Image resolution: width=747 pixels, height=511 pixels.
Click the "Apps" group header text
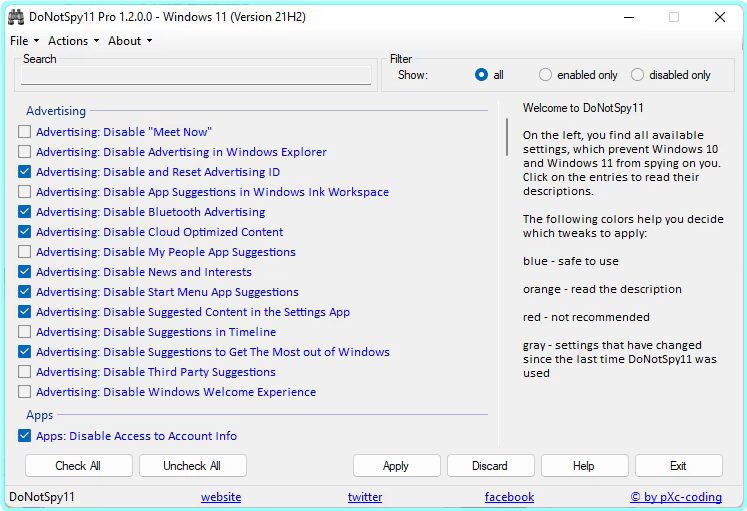(40, 415)
